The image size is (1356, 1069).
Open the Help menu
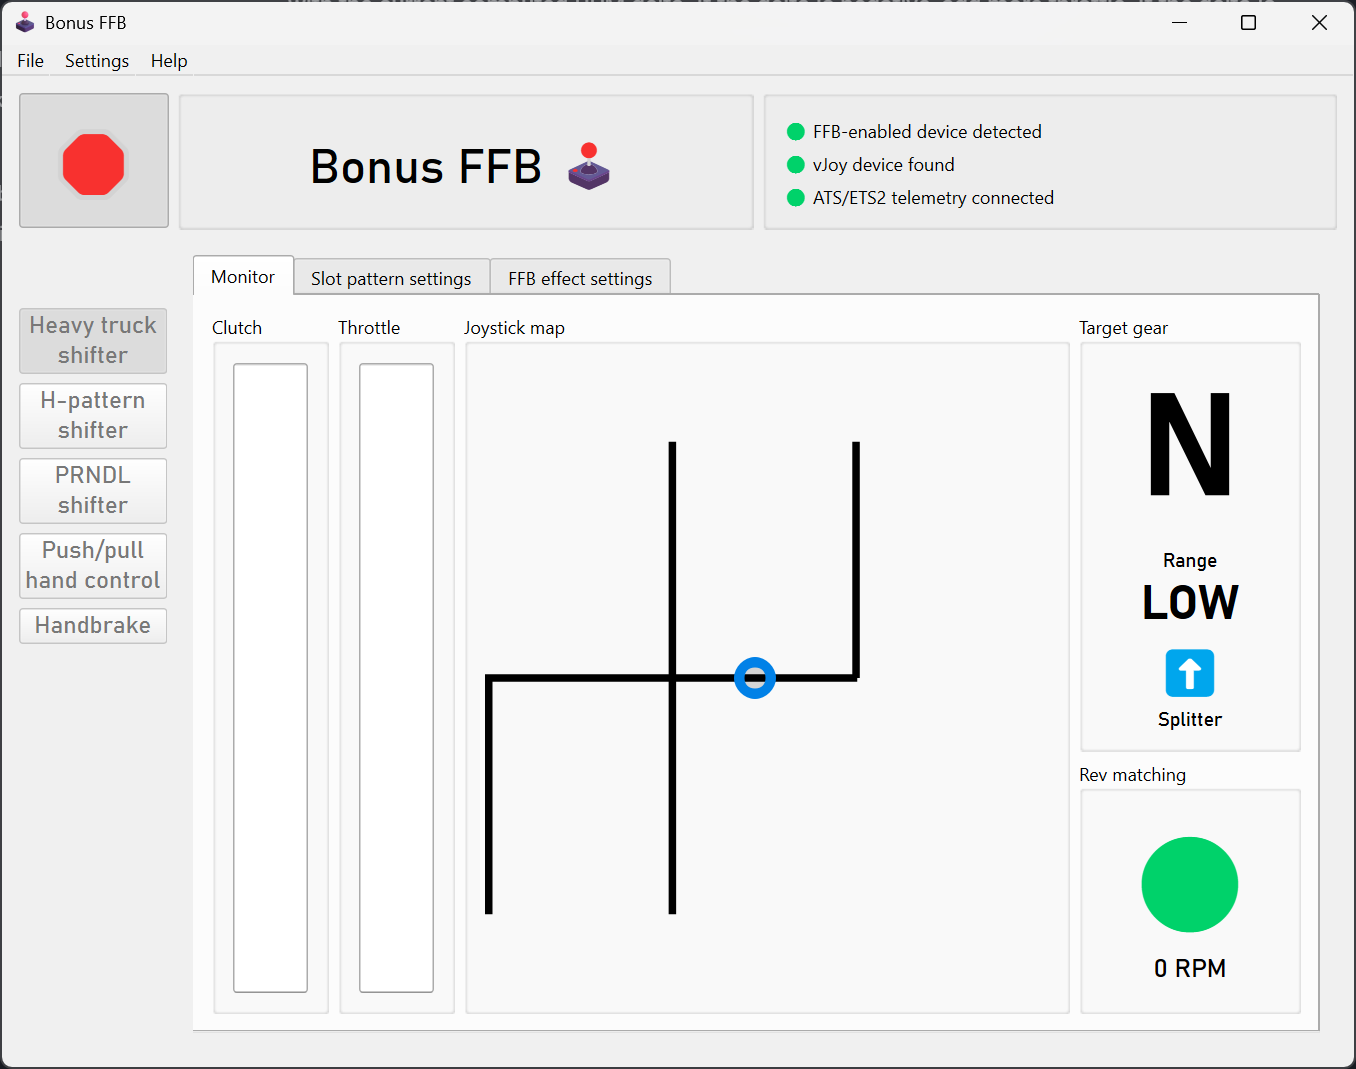pos(169,61)
